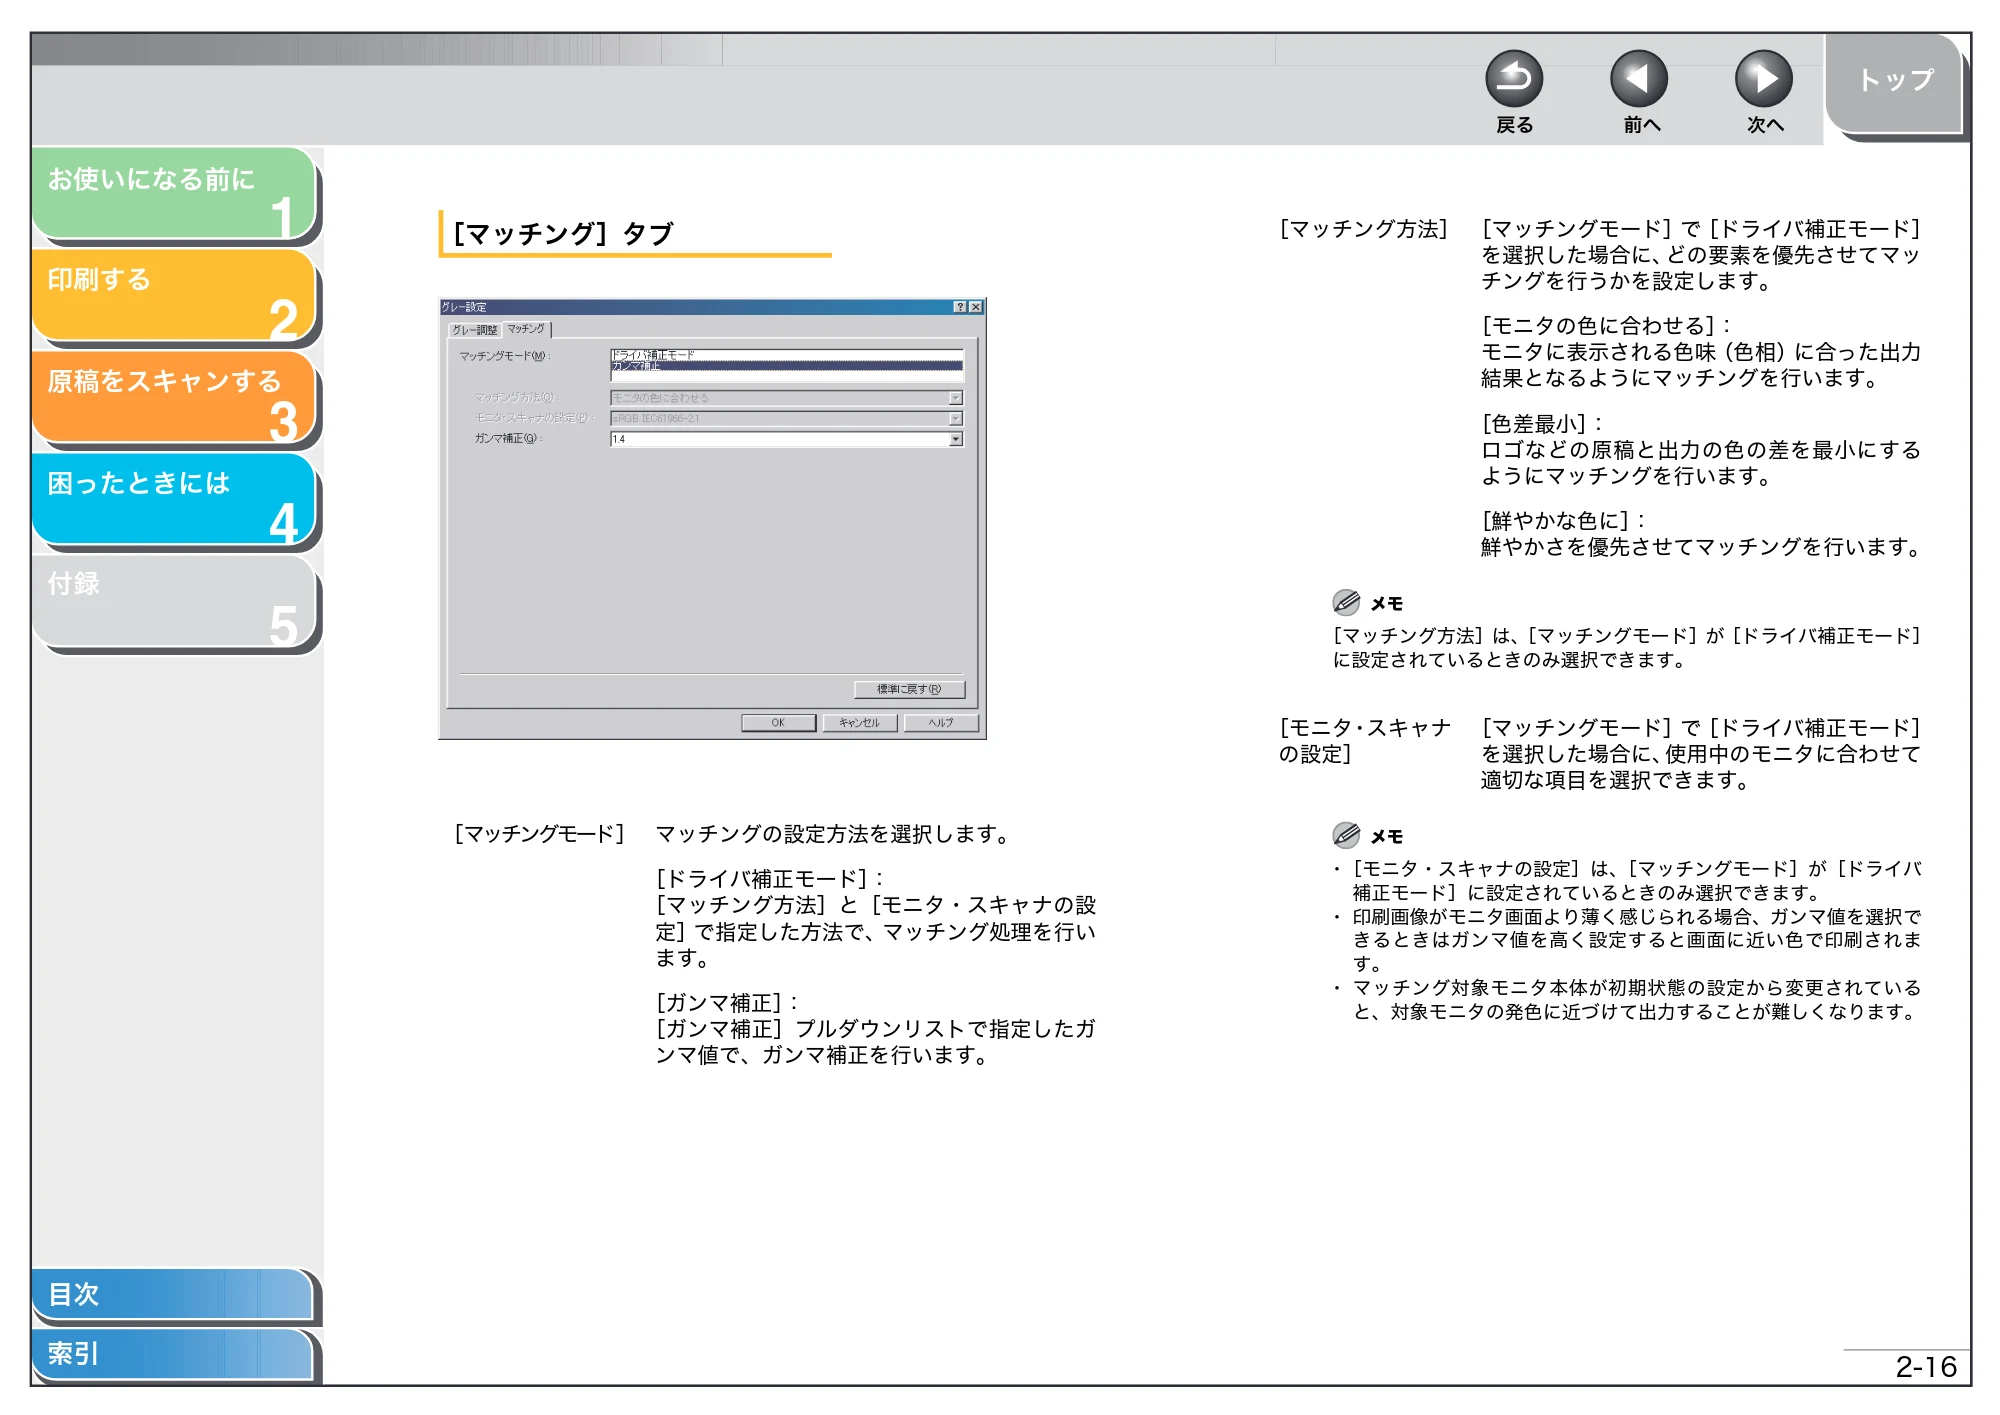Open the トップ tab at top right
The height and width of the screenshot is (1415, 2000).
click(1894, 82)
